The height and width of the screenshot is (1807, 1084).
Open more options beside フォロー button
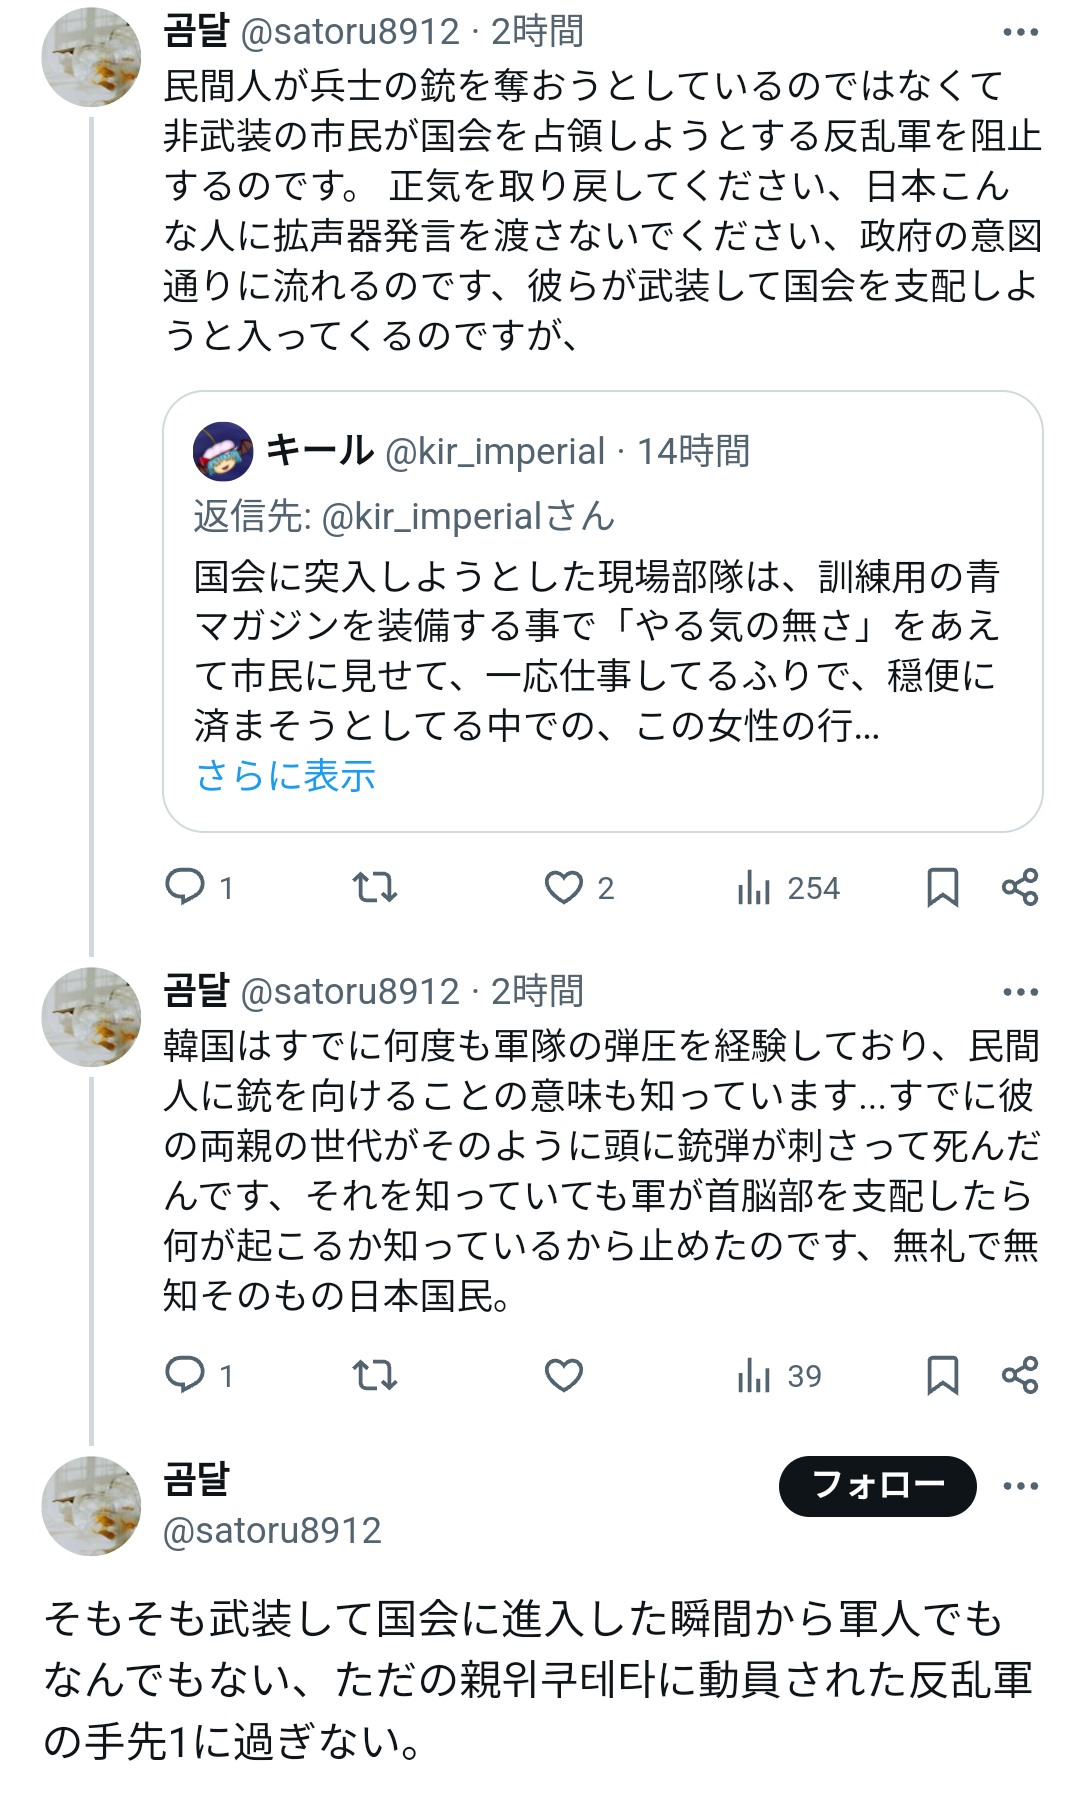tap(1020, 1486)
